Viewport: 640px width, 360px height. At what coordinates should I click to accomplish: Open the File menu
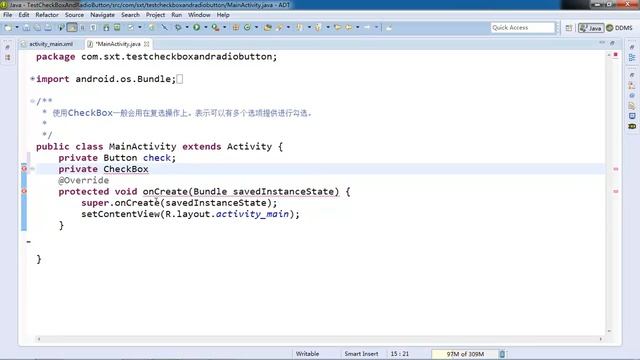[7, 15]
